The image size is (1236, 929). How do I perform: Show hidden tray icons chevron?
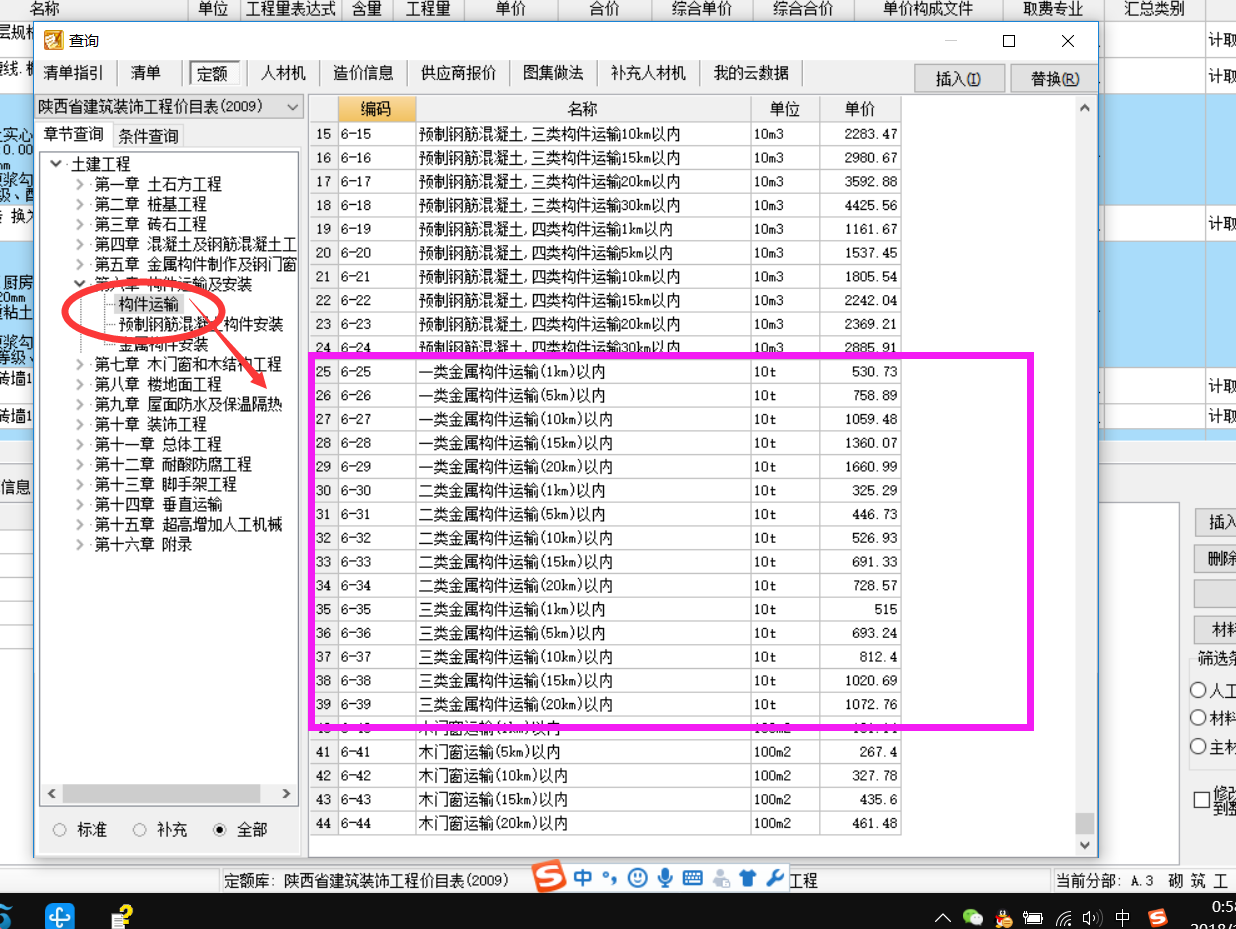click(943, 917)
